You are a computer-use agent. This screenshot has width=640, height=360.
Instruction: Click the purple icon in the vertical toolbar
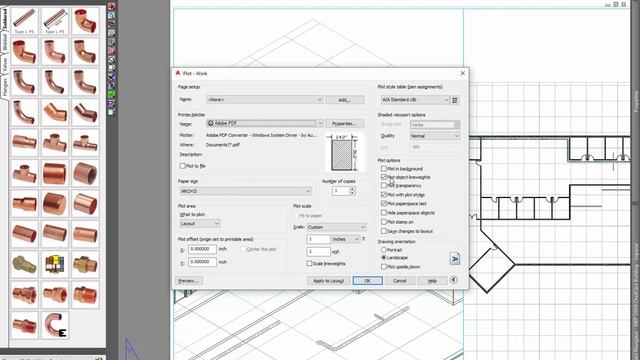tap(111, 103)
